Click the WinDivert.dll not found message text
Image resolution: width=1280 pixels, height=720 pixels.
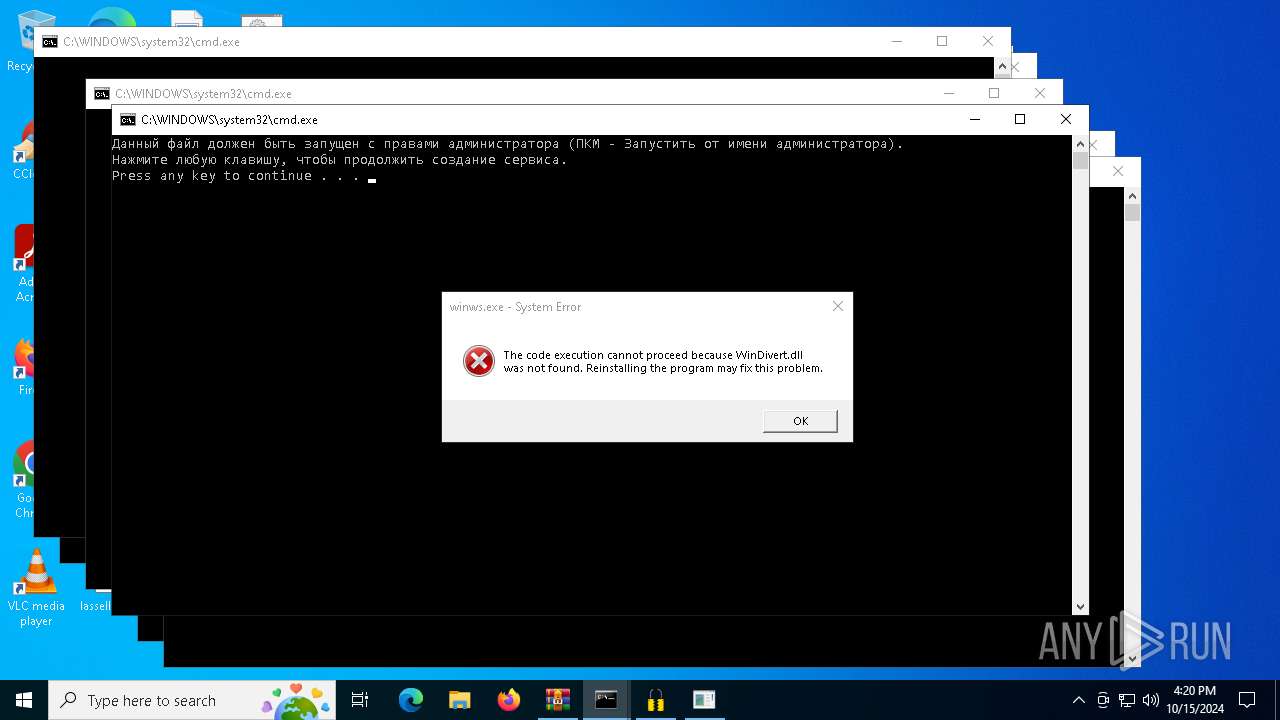(x=662, y=361)
